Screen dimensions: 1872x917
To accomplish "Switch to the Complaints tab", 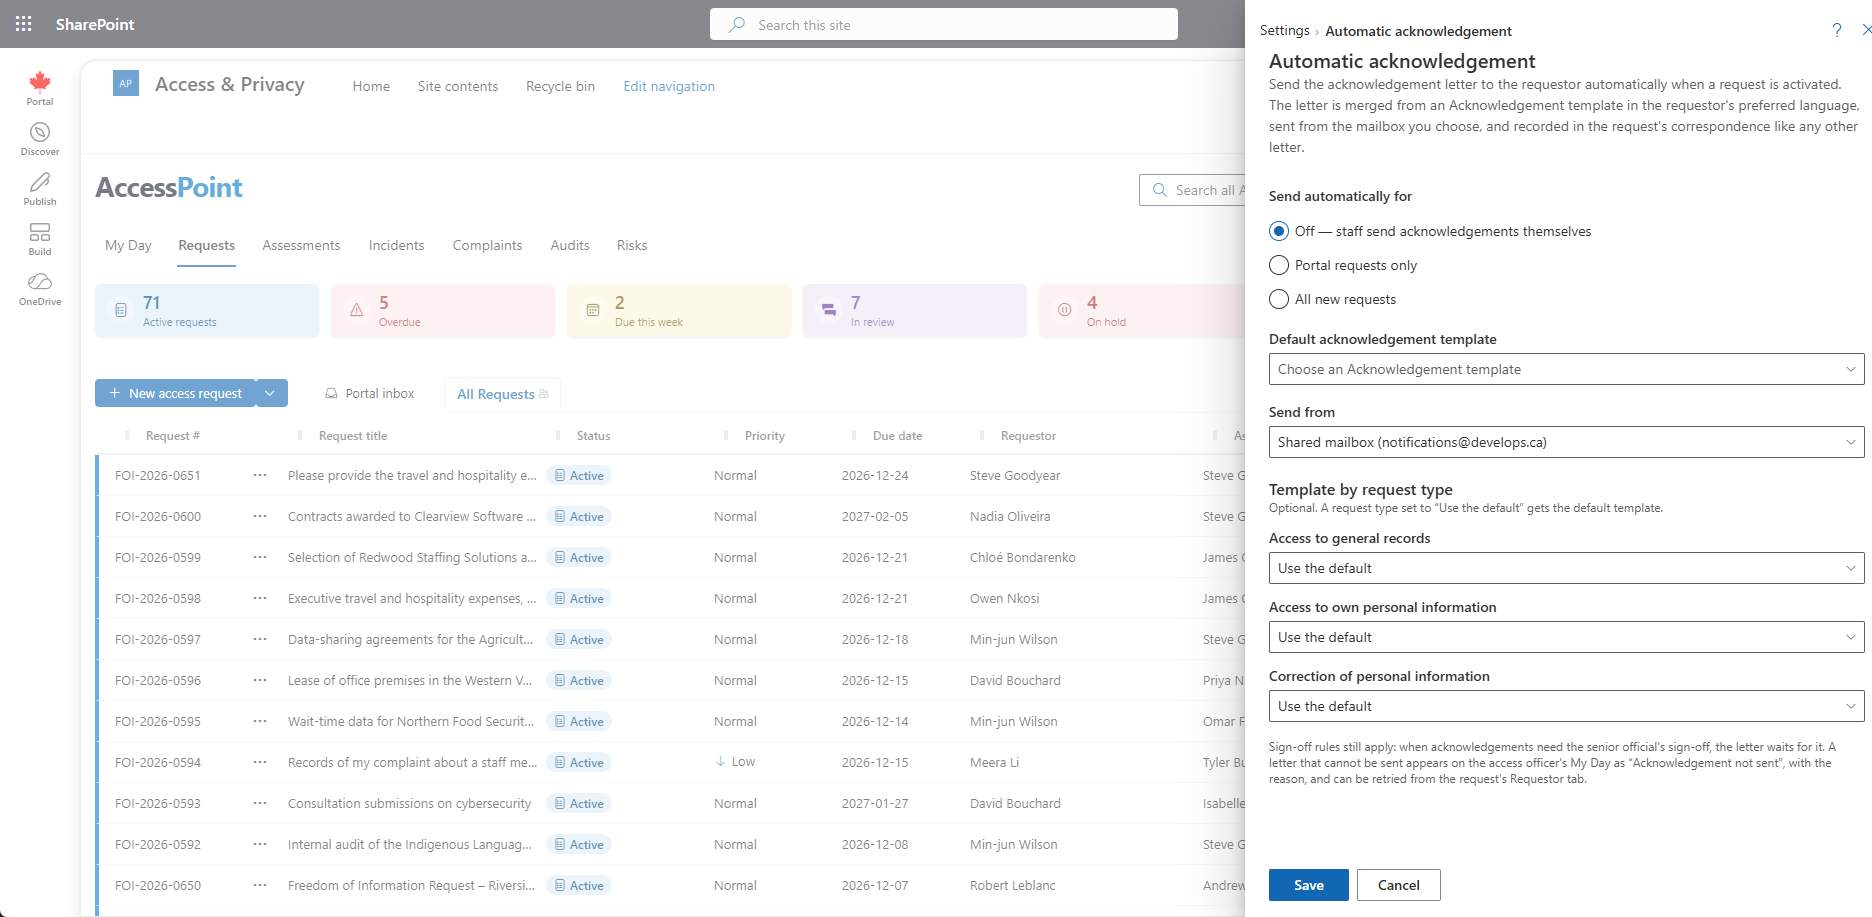I will 487,245.
